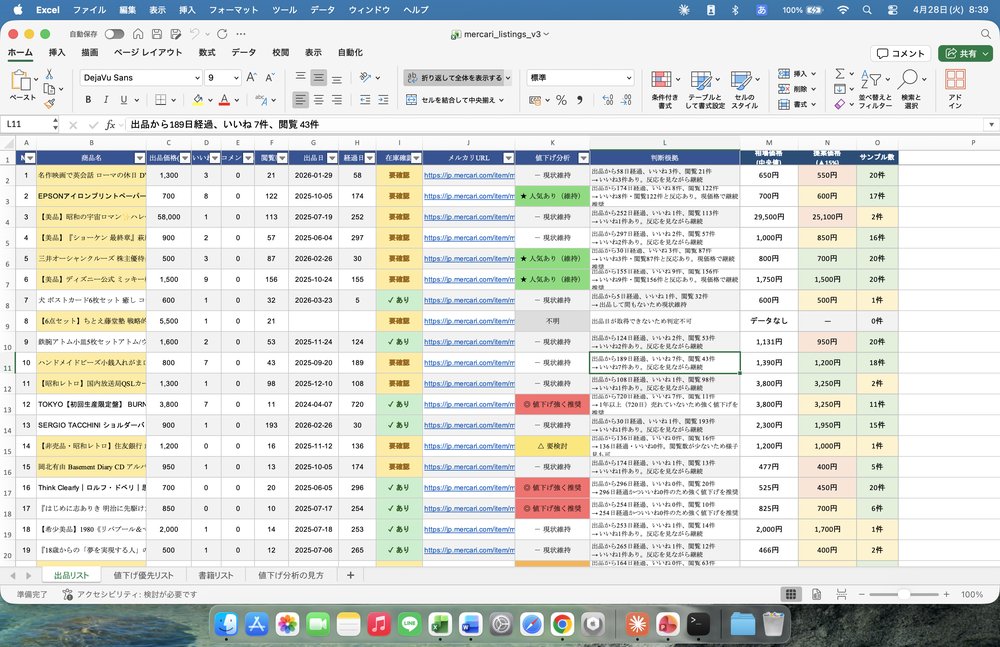Open mercari link in row 12 TOKYO
This screenshot has height=647, width=1000.
469,405
